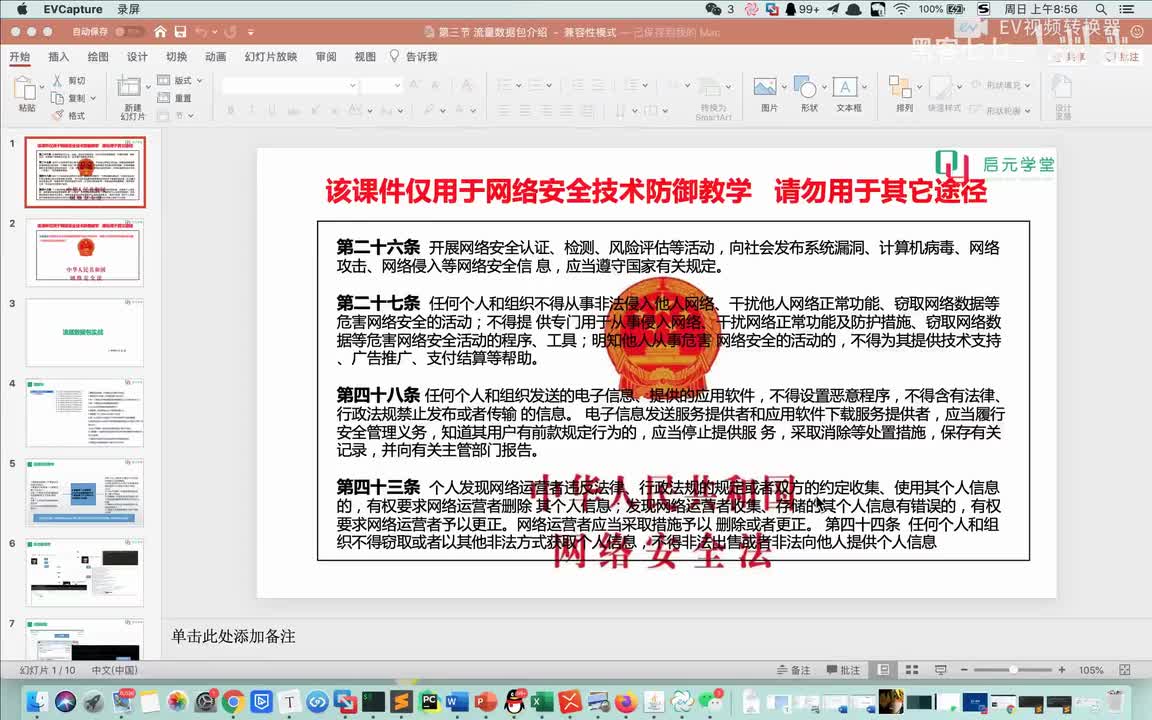
Task: Switch to the Draw (绘图) tab
Action: [x=98, y=57]
